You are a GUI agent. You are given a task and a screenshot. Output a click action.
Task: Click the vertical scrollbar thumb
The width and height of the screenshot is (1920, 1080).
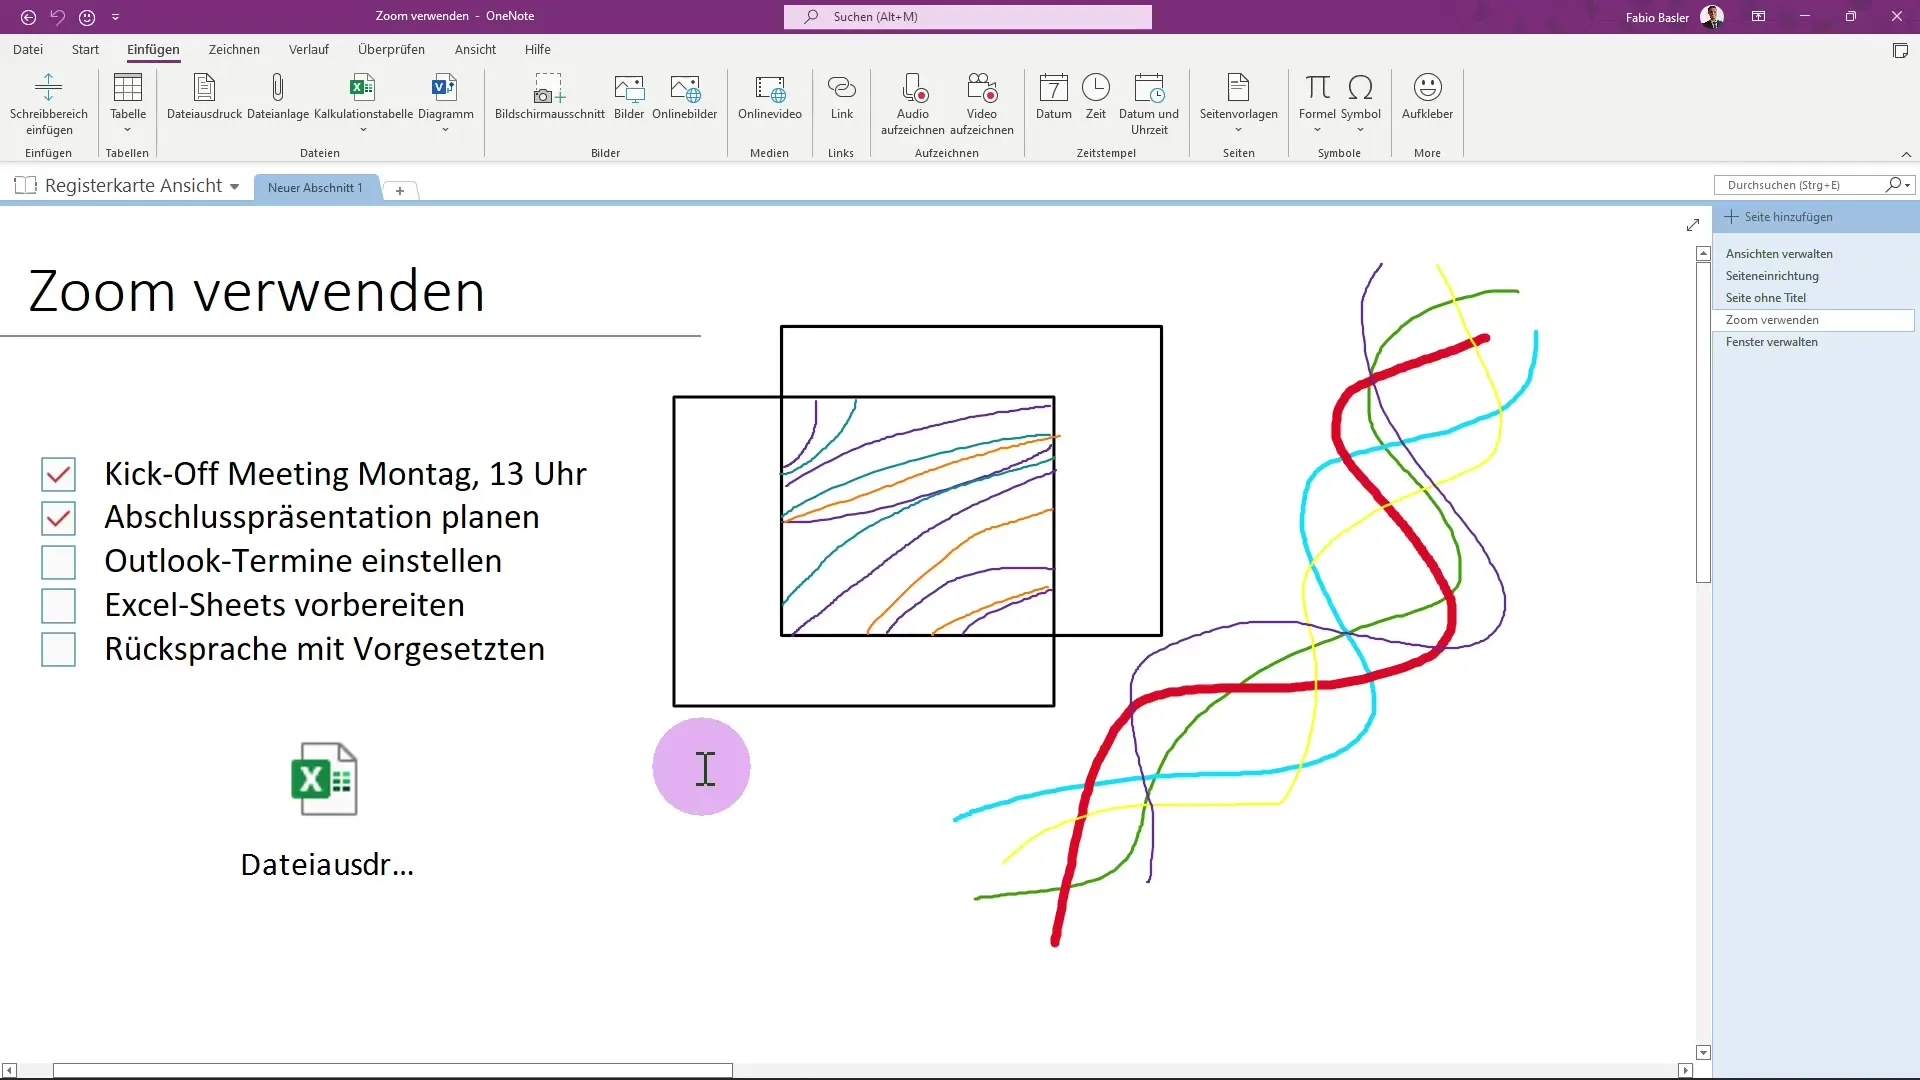(x=1703, y=423)
